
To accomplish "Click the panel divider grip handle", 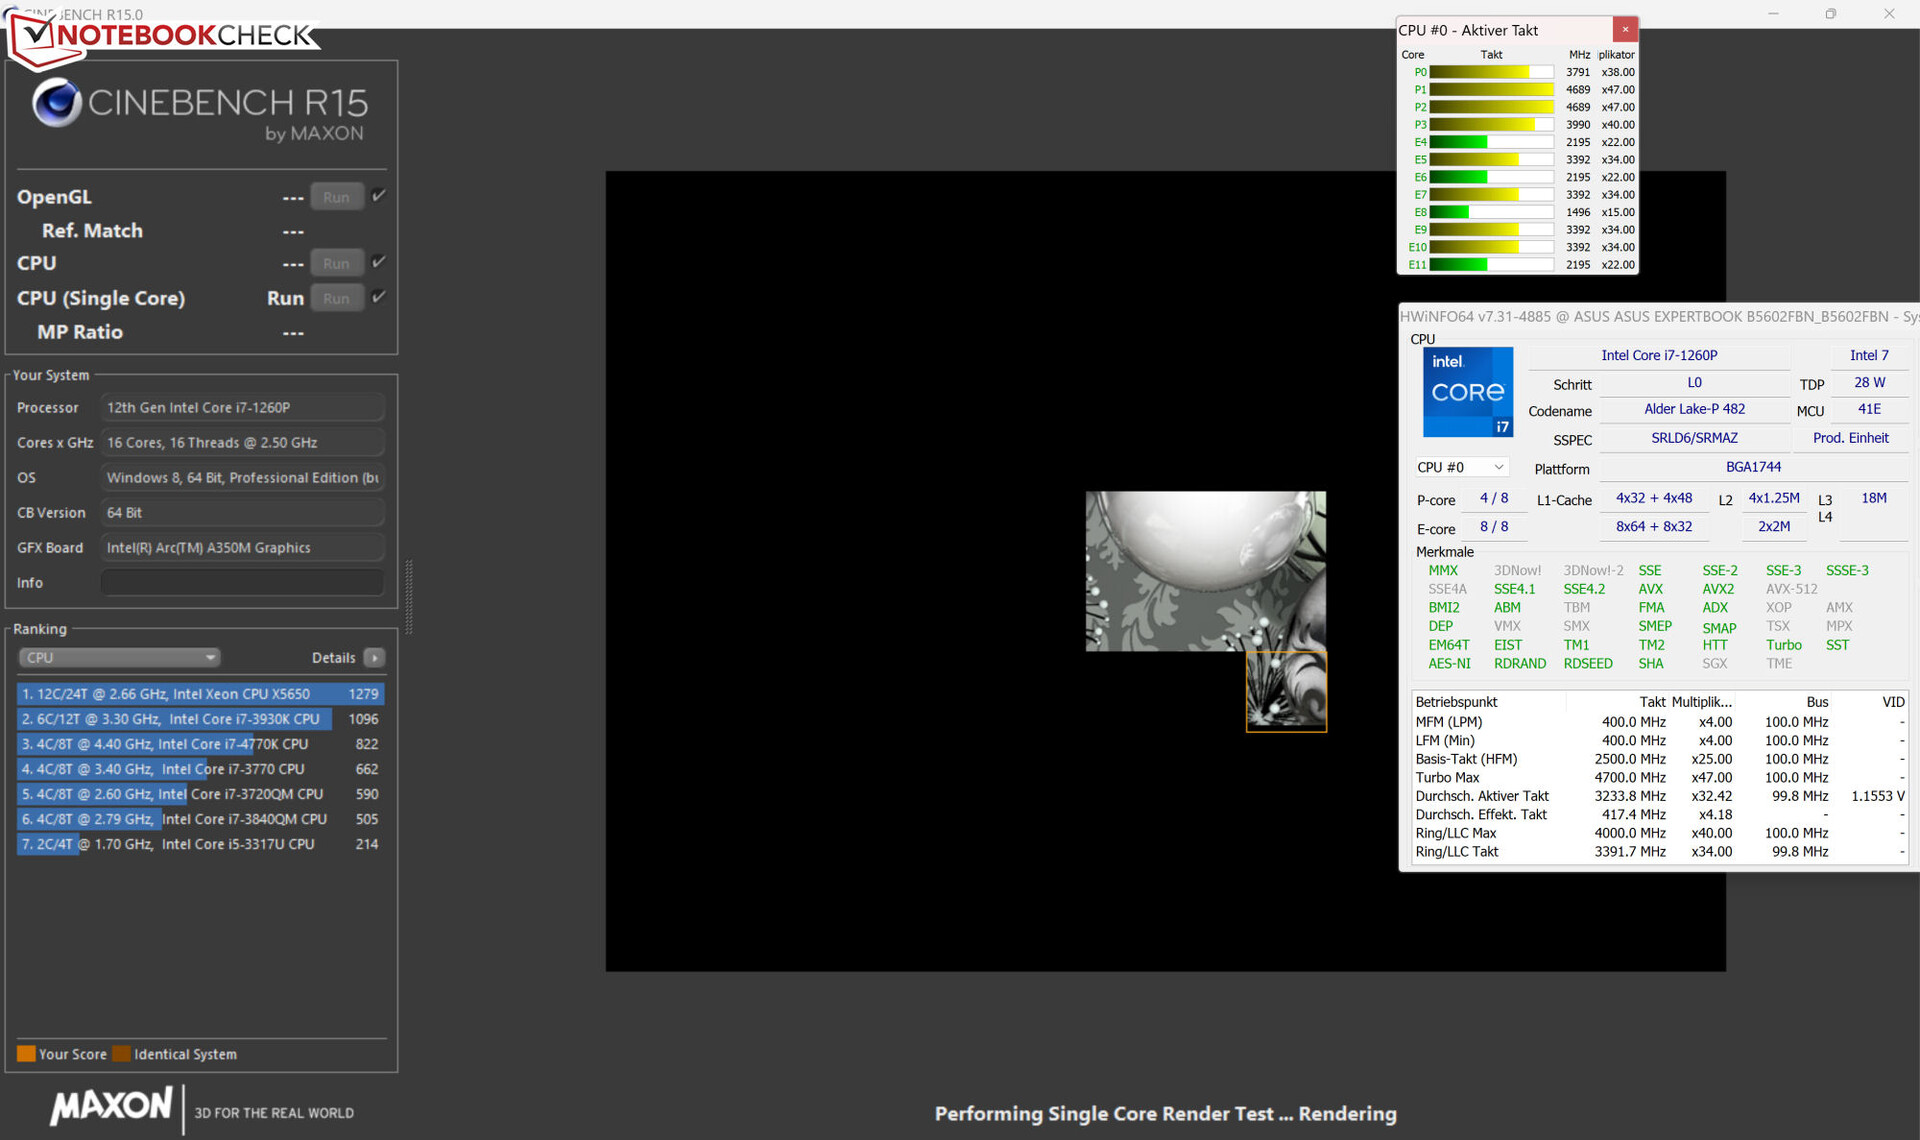I will tap(408, 597).
